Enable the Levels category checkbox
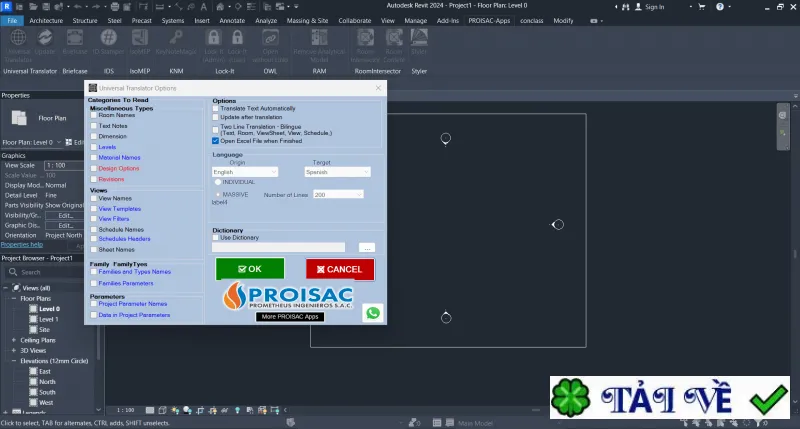 click(x=94, y=147)
